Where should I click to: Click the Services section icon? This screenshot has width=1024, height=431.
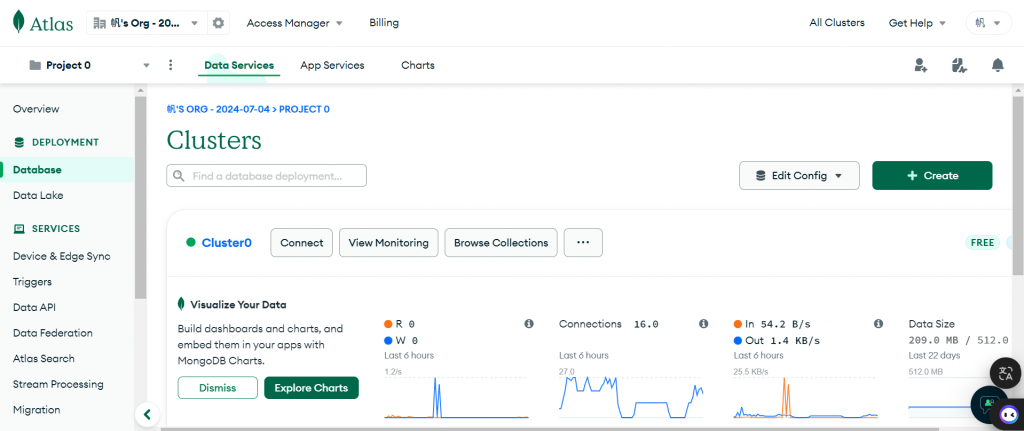pos(19,229)
